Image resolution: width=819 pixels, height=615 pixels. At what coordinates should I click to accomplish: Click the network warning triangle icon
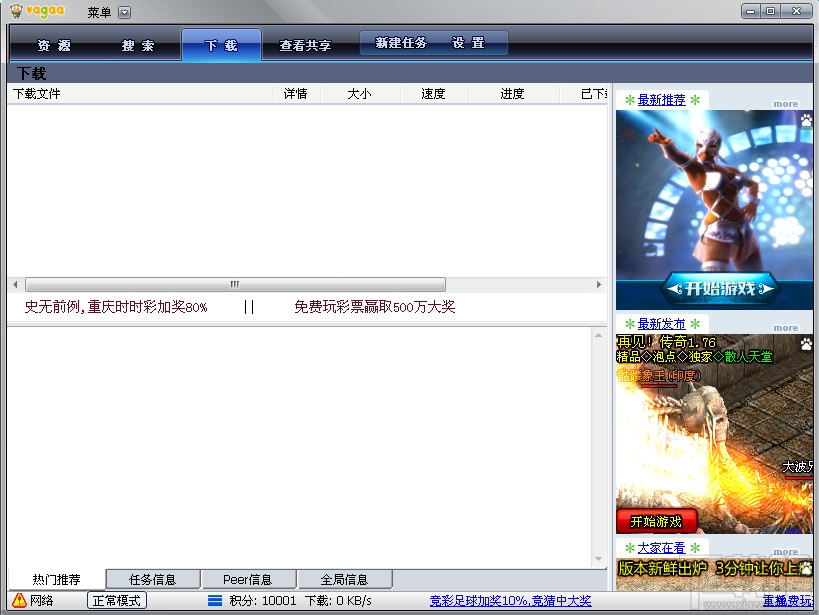coord(19,600)
